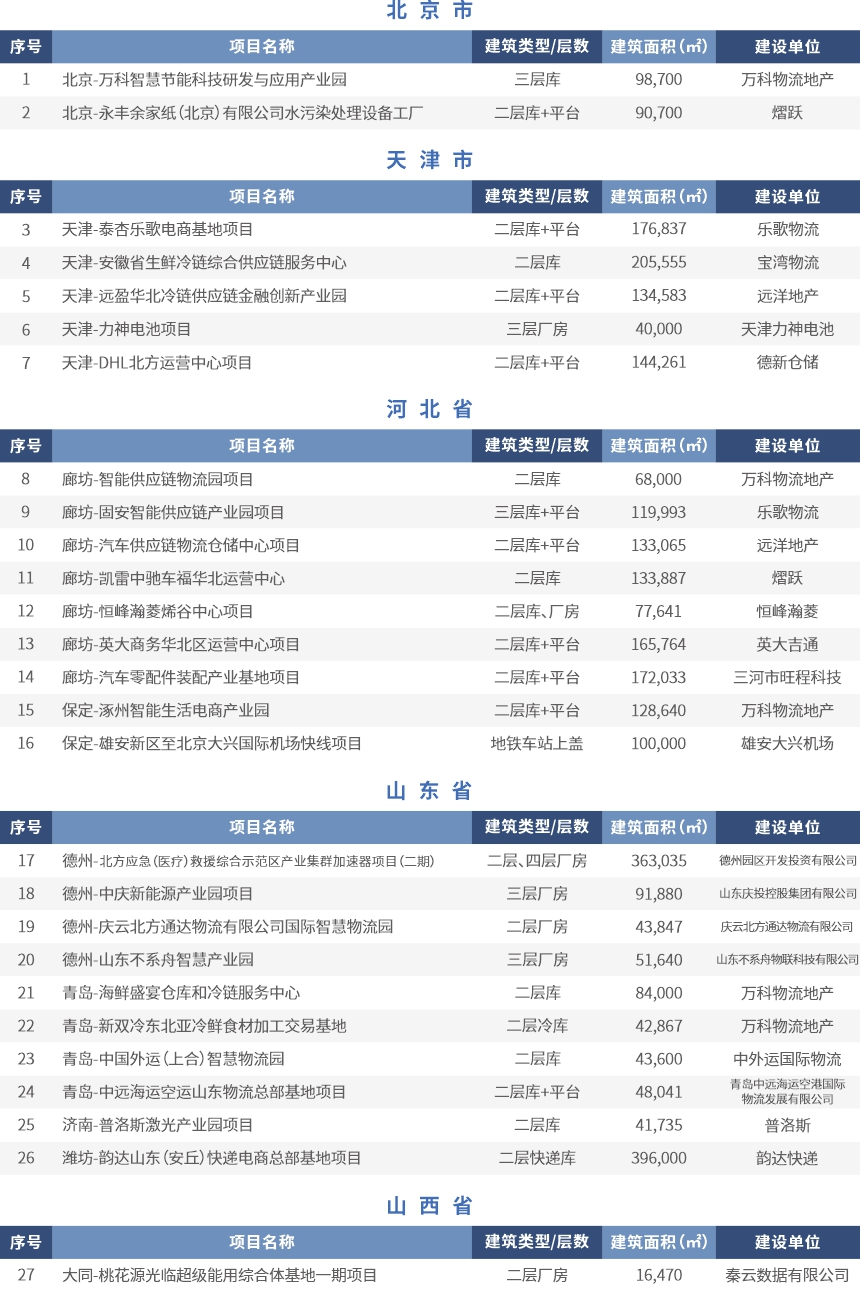Screen dimensions: 860x1292
Task: Click construction unit 宝湾物流
Action: (788, 263)
